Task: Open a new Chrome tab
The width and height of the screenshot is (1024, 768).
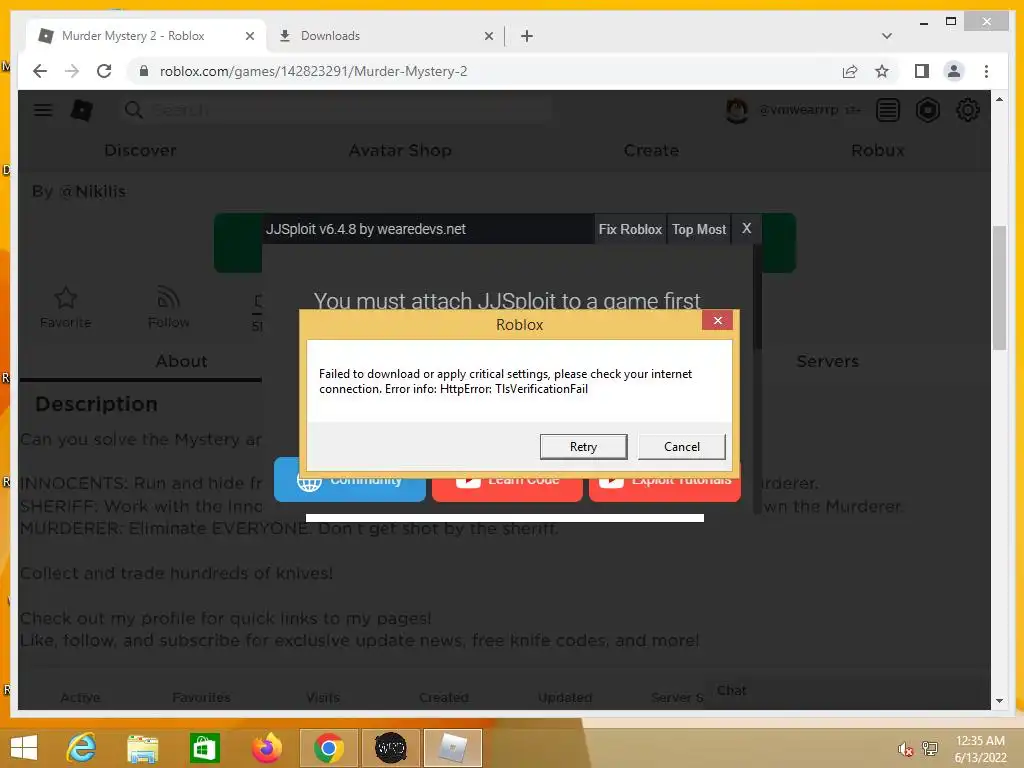Action: point(527,36)
